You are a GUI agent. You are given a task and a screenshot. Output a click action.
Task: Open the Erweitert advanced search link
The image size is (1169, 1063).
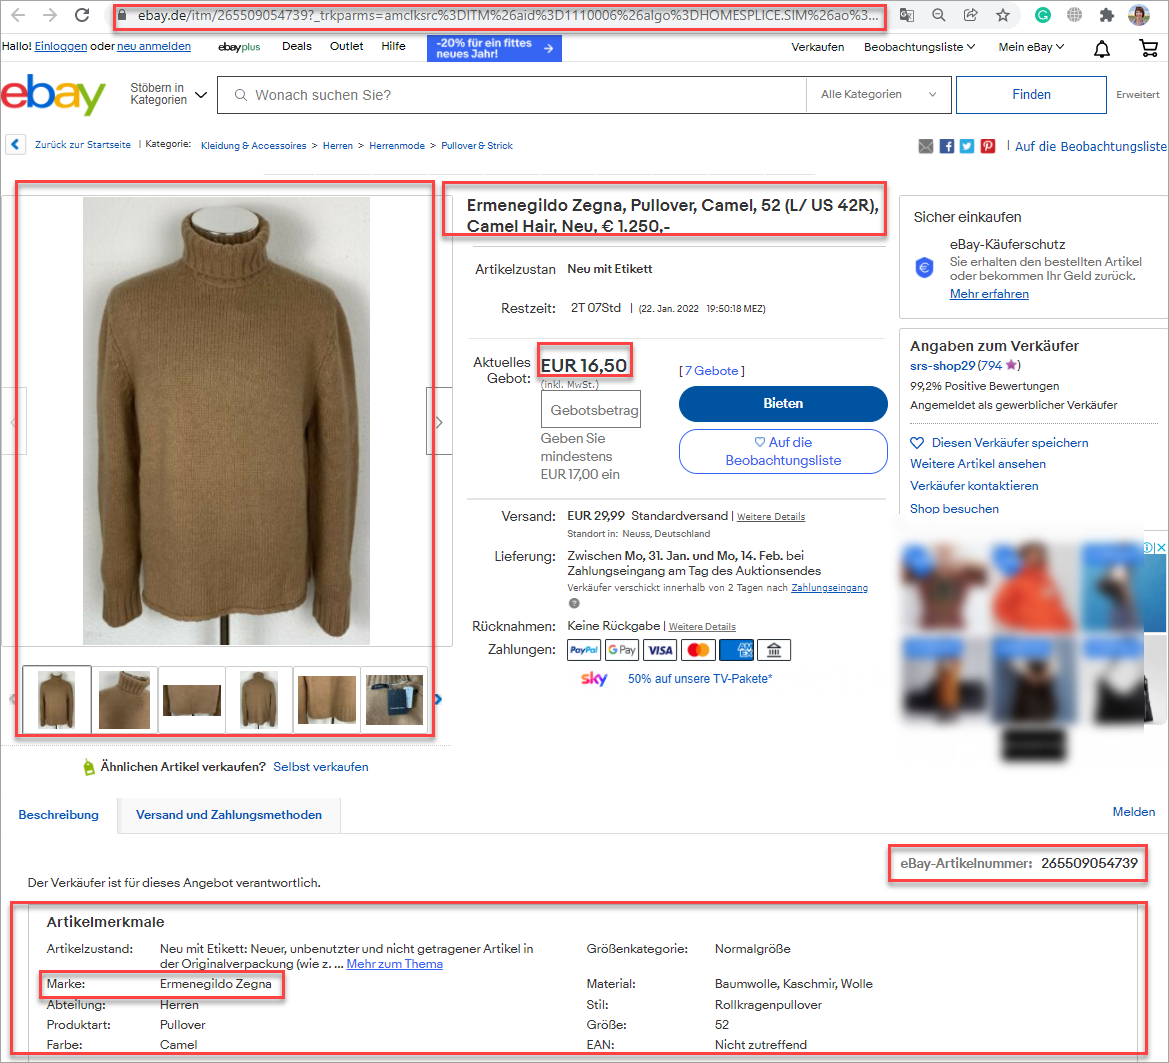click(1138, 95)
